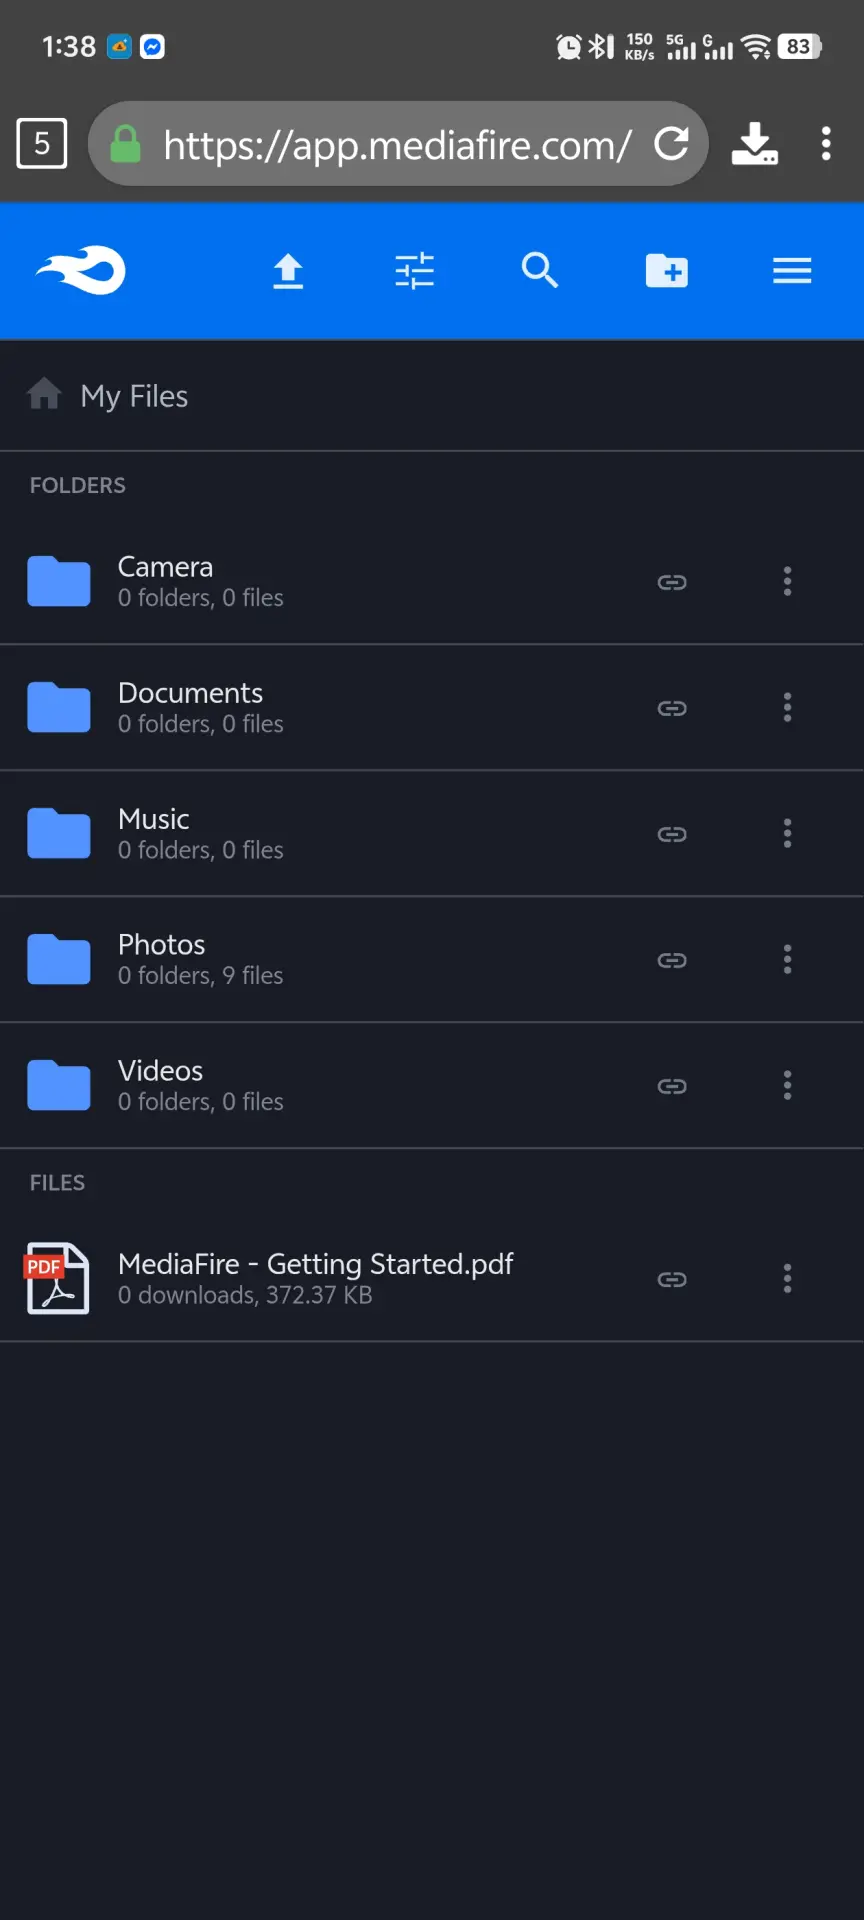Image resolution: width=864 pixels, height=1920 pixels.
Task: Open the browser three-dot menu
Action: pyautogui.click(x=826, y=143)
